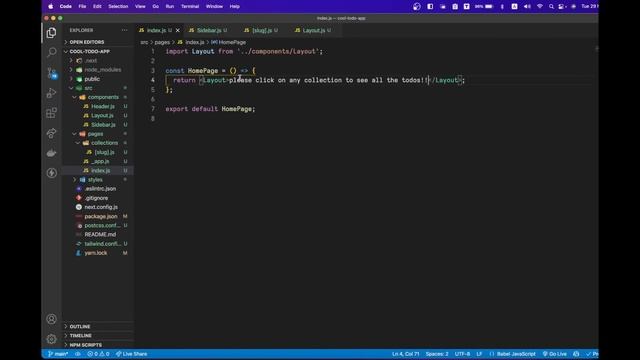
Task: Open Source Control view in activity bar
Action: 51,73
